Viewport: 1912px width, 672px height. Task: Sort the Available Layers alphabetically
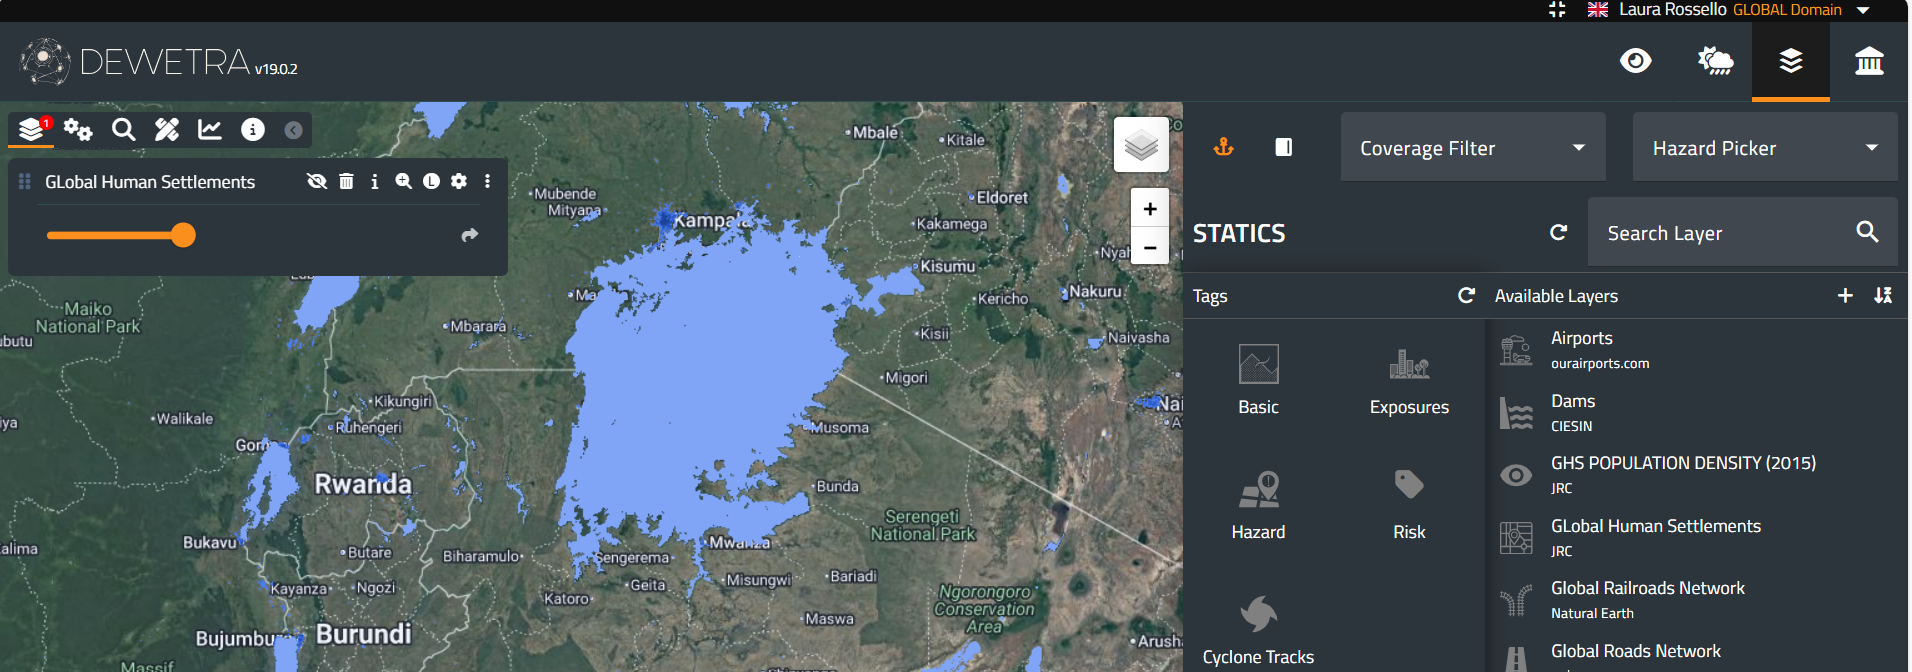click(1883, 295)
